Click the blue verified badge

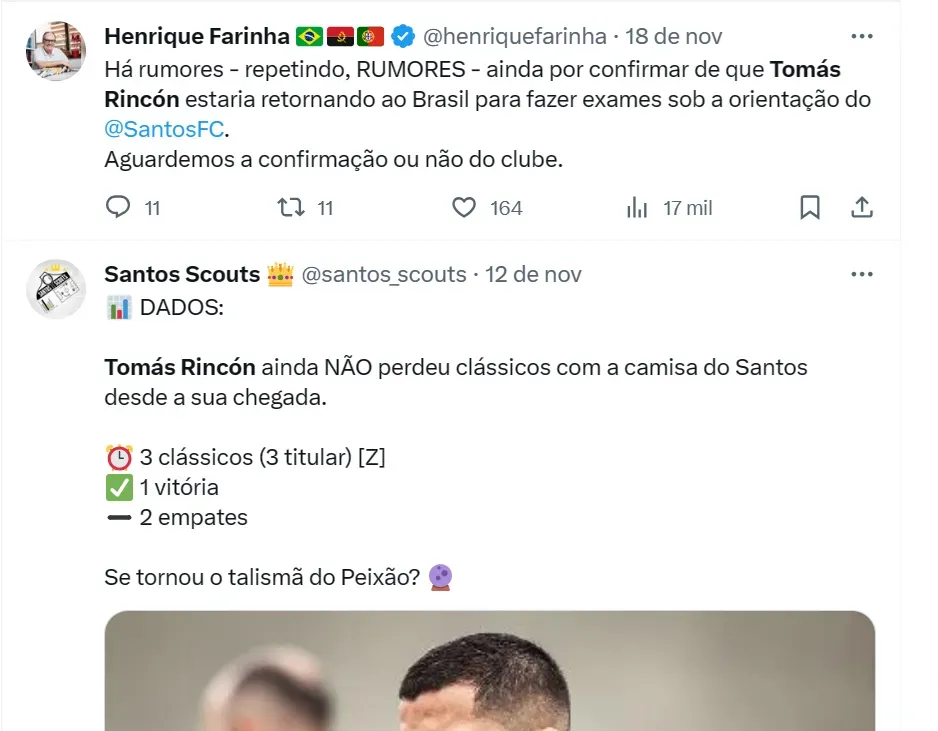pyautogui.click(x=402, y=37)
